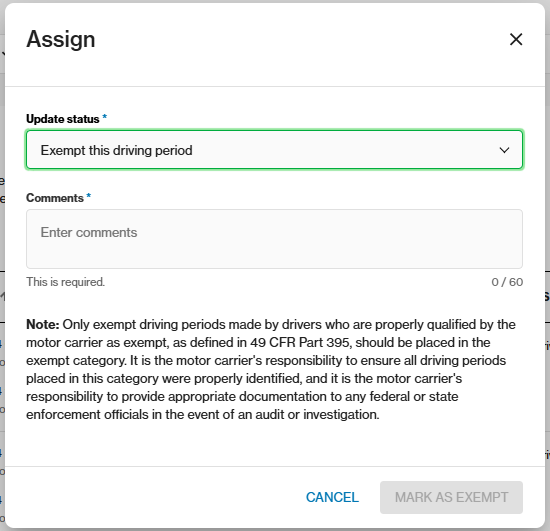This screenshot has height=531, width=550.
Task: Click the bold 'Note:' word
Action: pyautogui.click(x=43, y=324)
